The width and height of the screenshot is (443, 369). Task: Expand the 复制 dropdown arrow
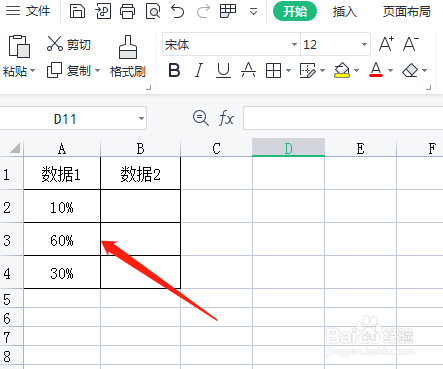[97, 70]
